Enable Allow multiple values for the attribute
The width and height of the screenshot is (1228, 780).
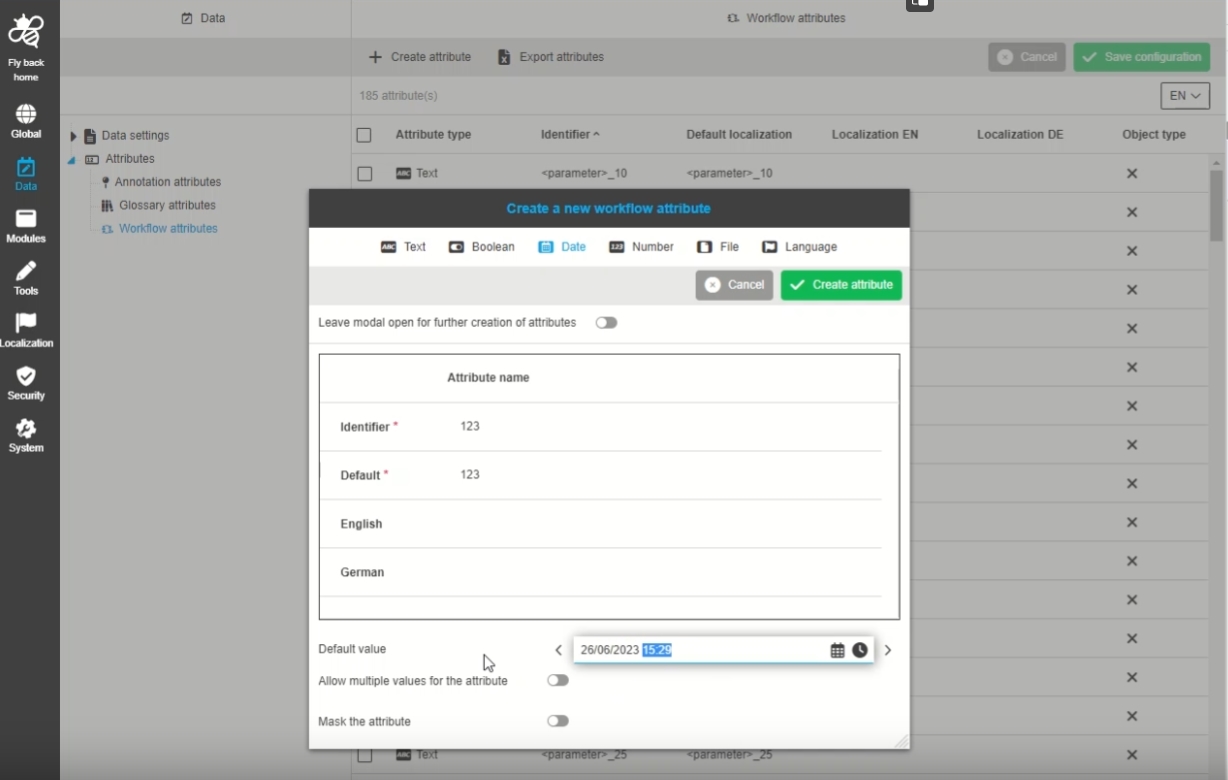pos(557,681)
